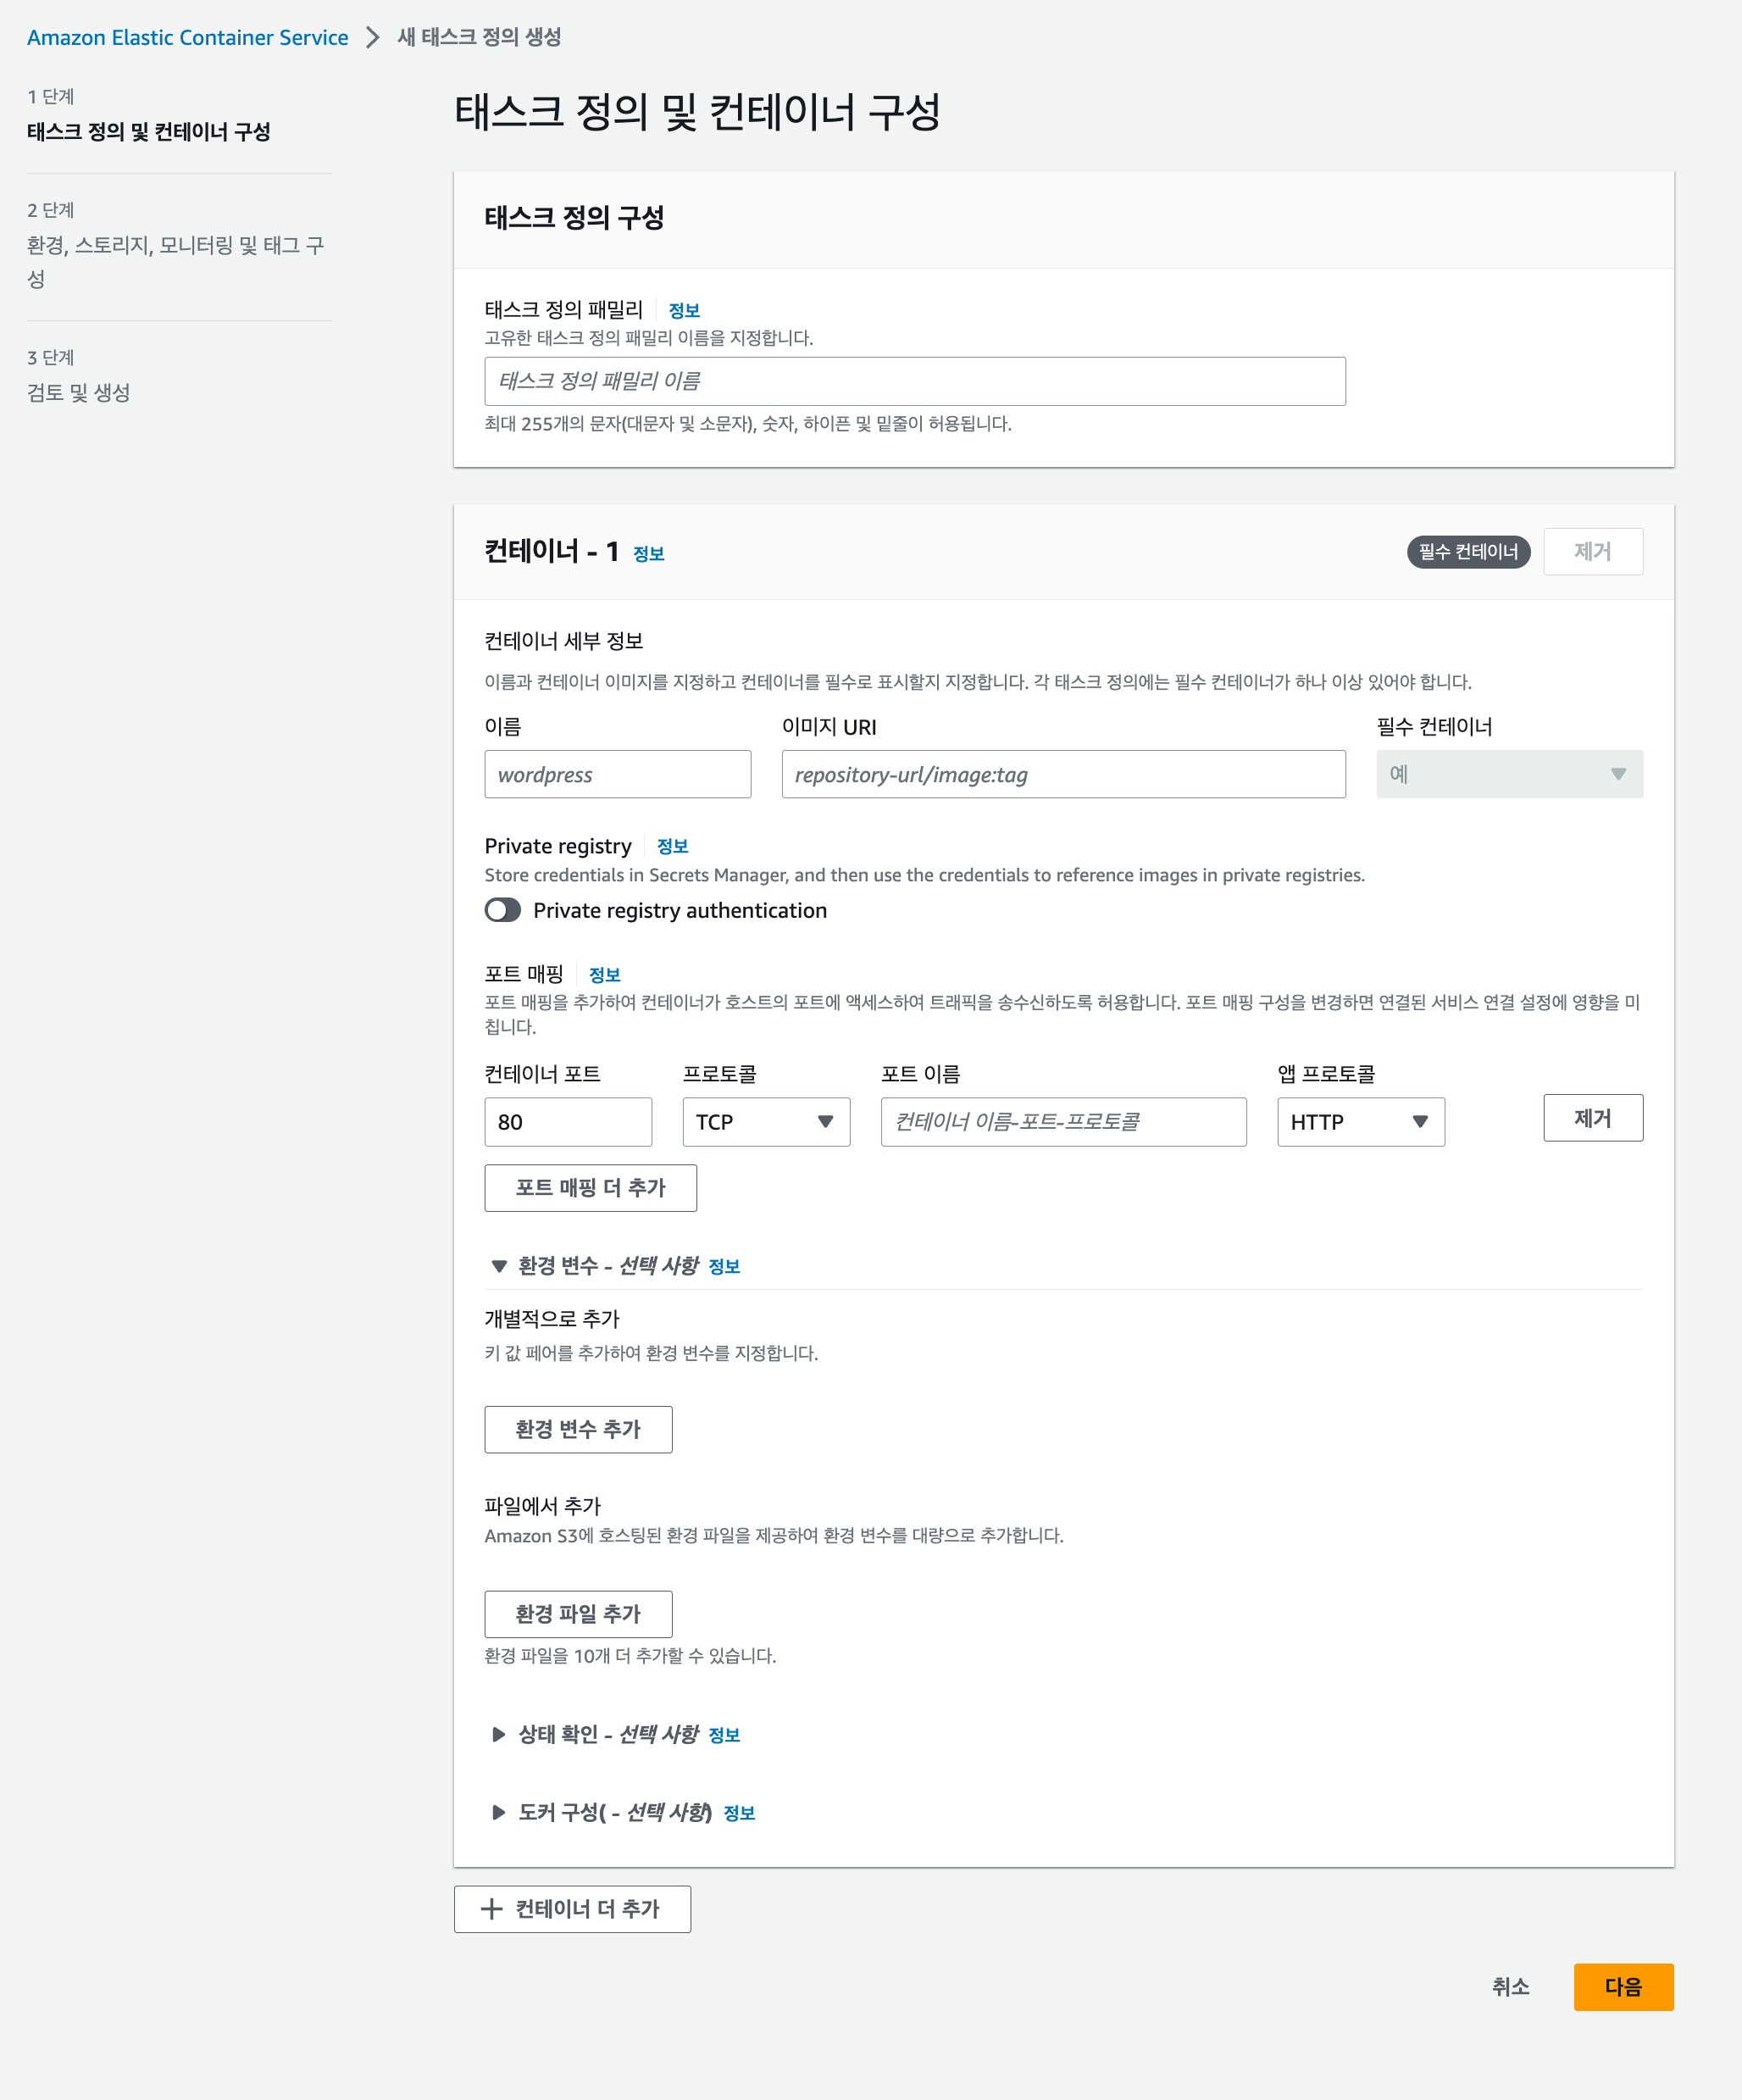
Task: Open the 필수 컨테이너 dropdown
Action: [1509, 774]
